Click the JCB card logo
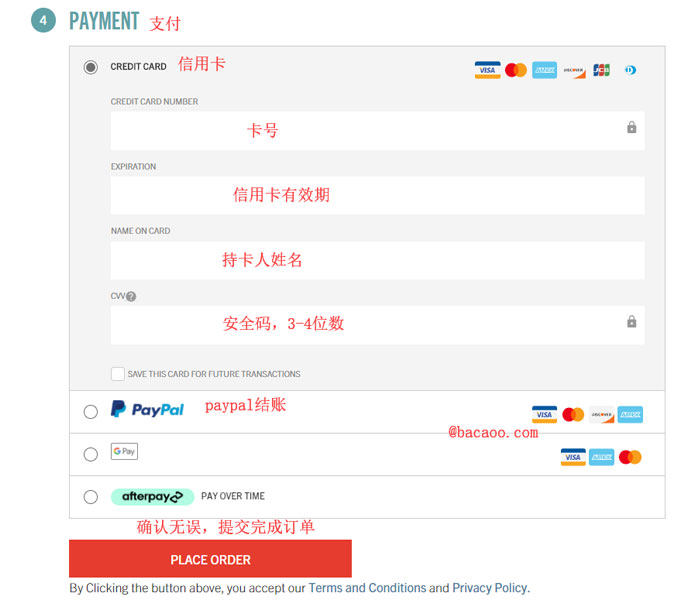700x600 pixels. [601, 70]
